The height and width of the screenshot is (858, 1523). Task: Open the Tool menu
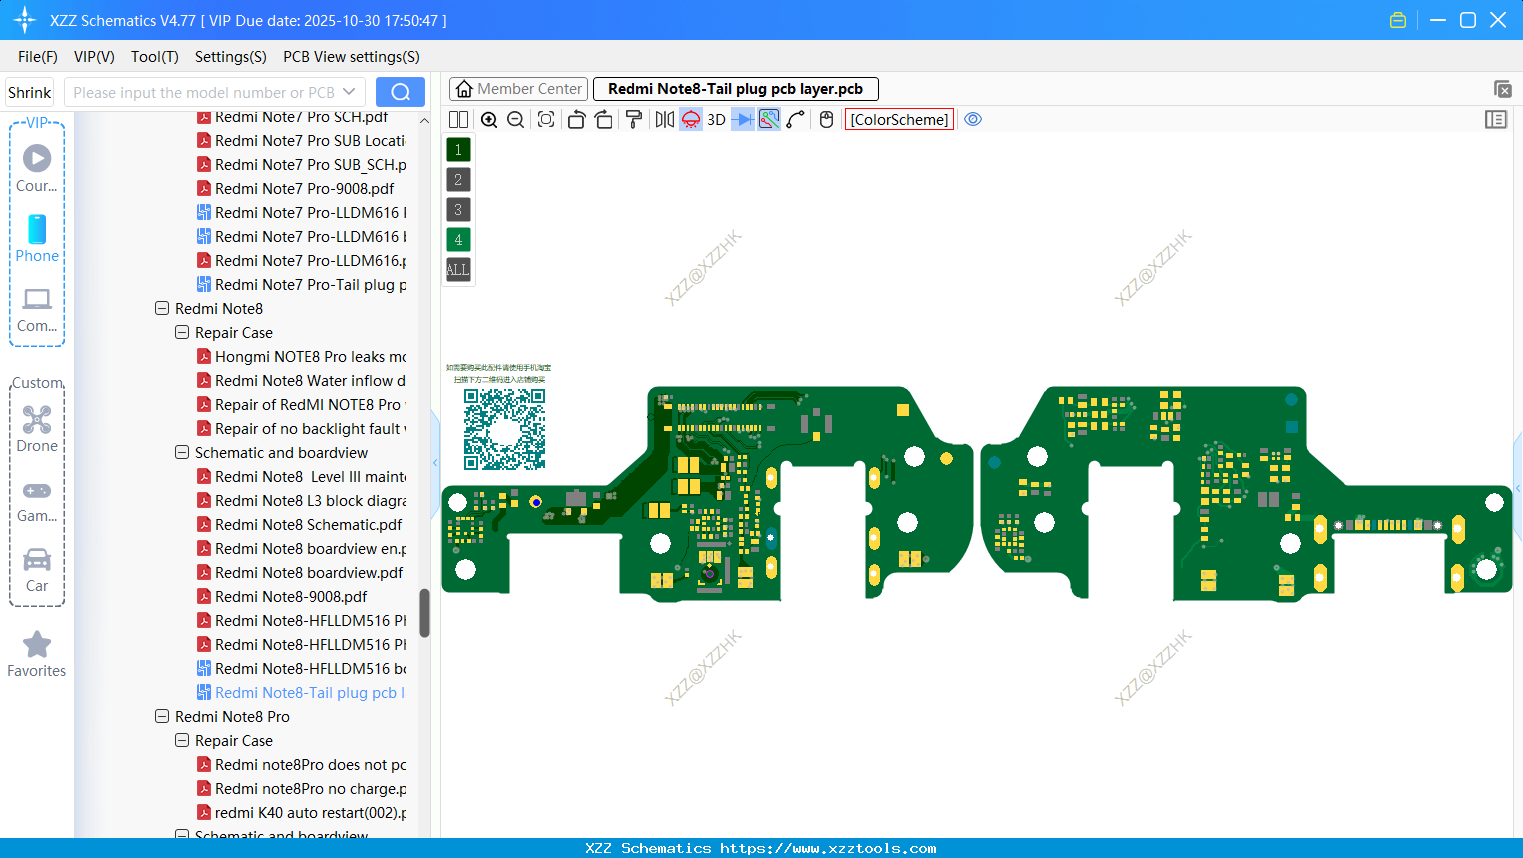pyautogui.click(x=154, y=57)
